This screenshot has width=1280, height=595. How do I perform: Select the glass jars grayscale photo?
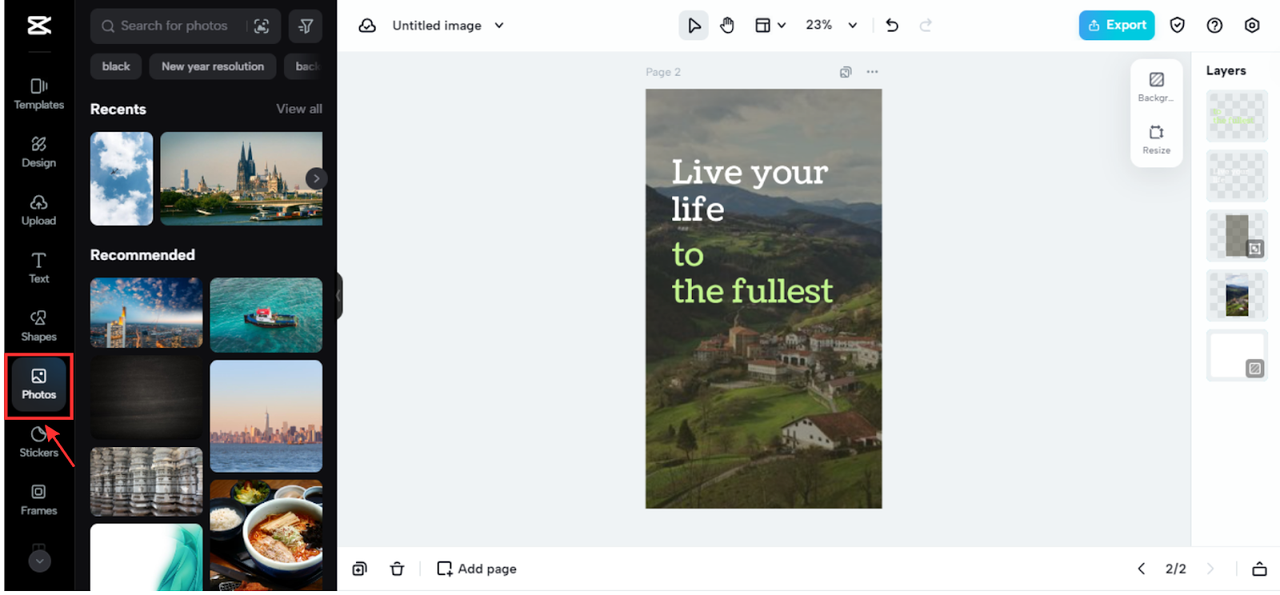pyautogui.click(x=146, y=482)
